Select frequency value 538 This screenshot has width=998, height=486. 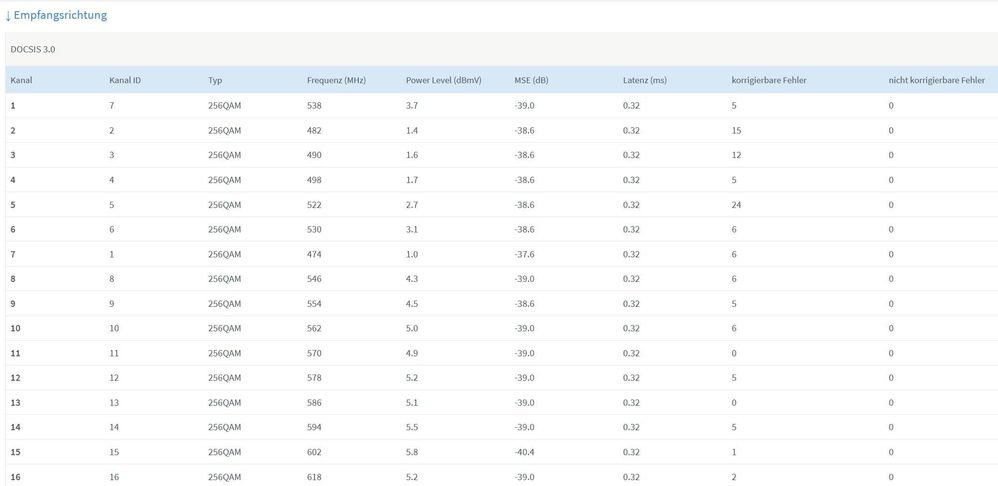pos(314,106)
